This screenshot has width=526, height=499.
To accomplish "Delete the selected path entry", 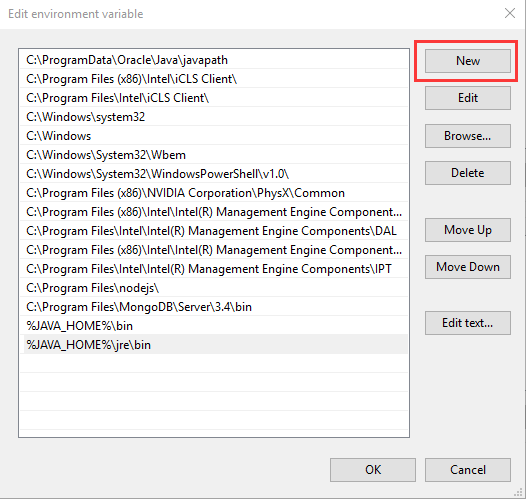I will pos(468,173).
